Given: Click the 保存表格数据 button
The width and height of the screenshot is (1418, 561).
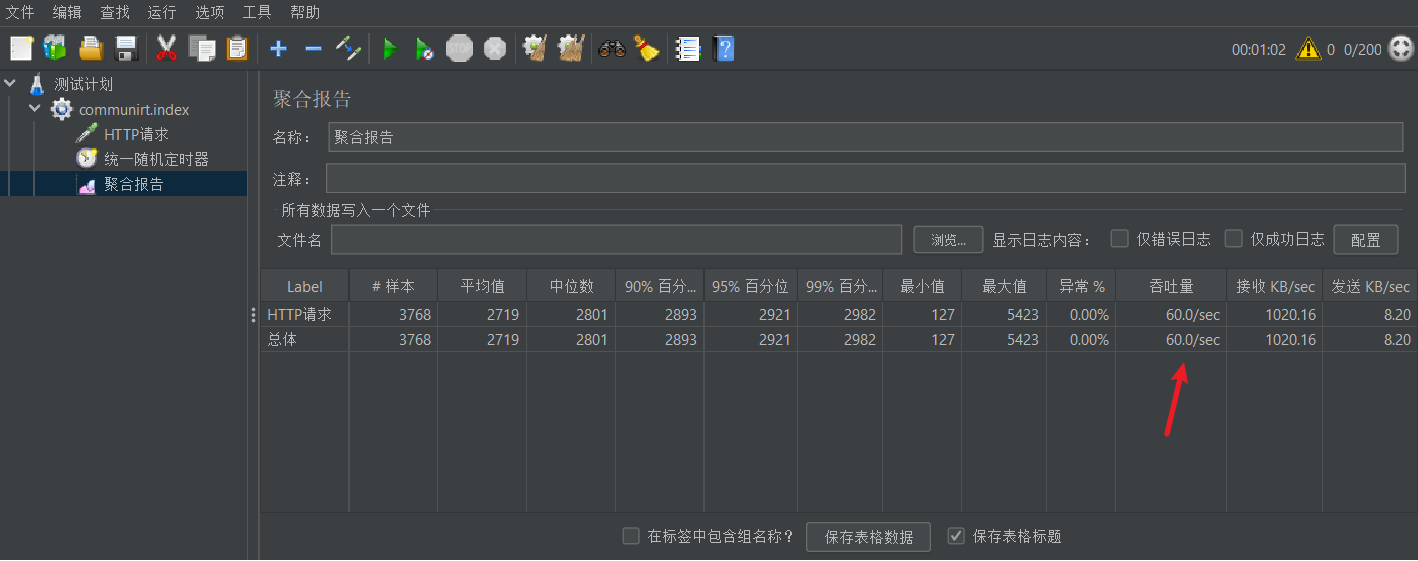Looking at the screenshot, I should (x=869, y=536).
